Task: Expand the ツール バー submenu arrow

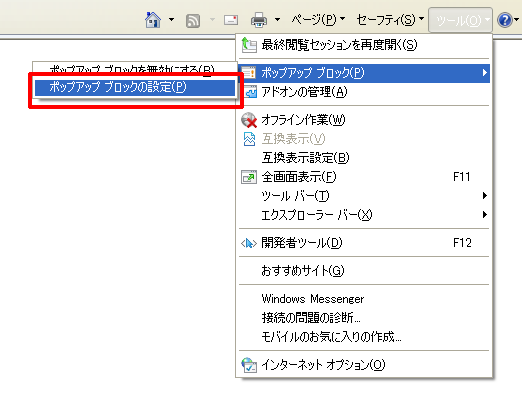Action: [x=485, y=196]
